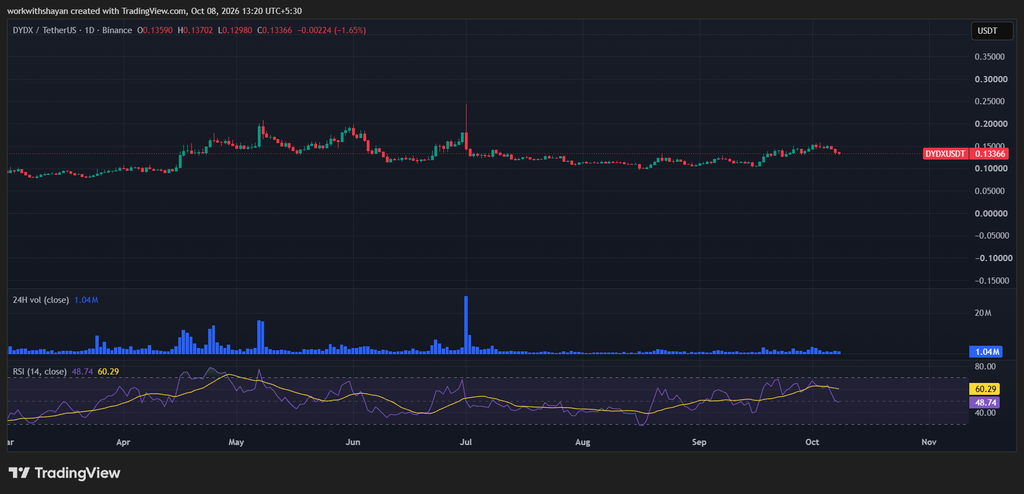Click the Jun label on time axis
This screenshot has height=494, width=1024.
pyautogui.click(x=353, y=442)
